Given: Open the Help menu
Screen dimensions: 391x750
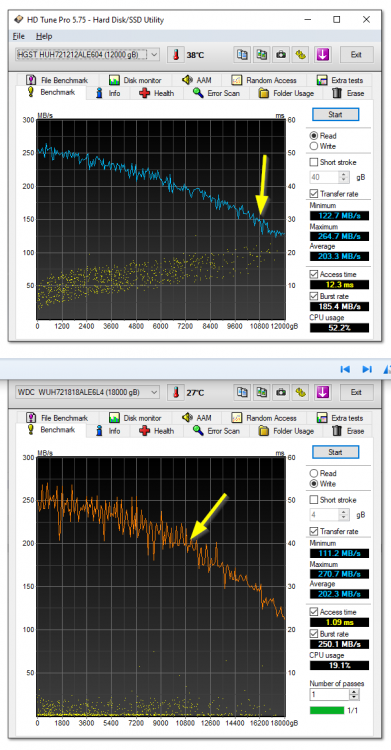Looking at the screenshot, I should click(44, 36).
